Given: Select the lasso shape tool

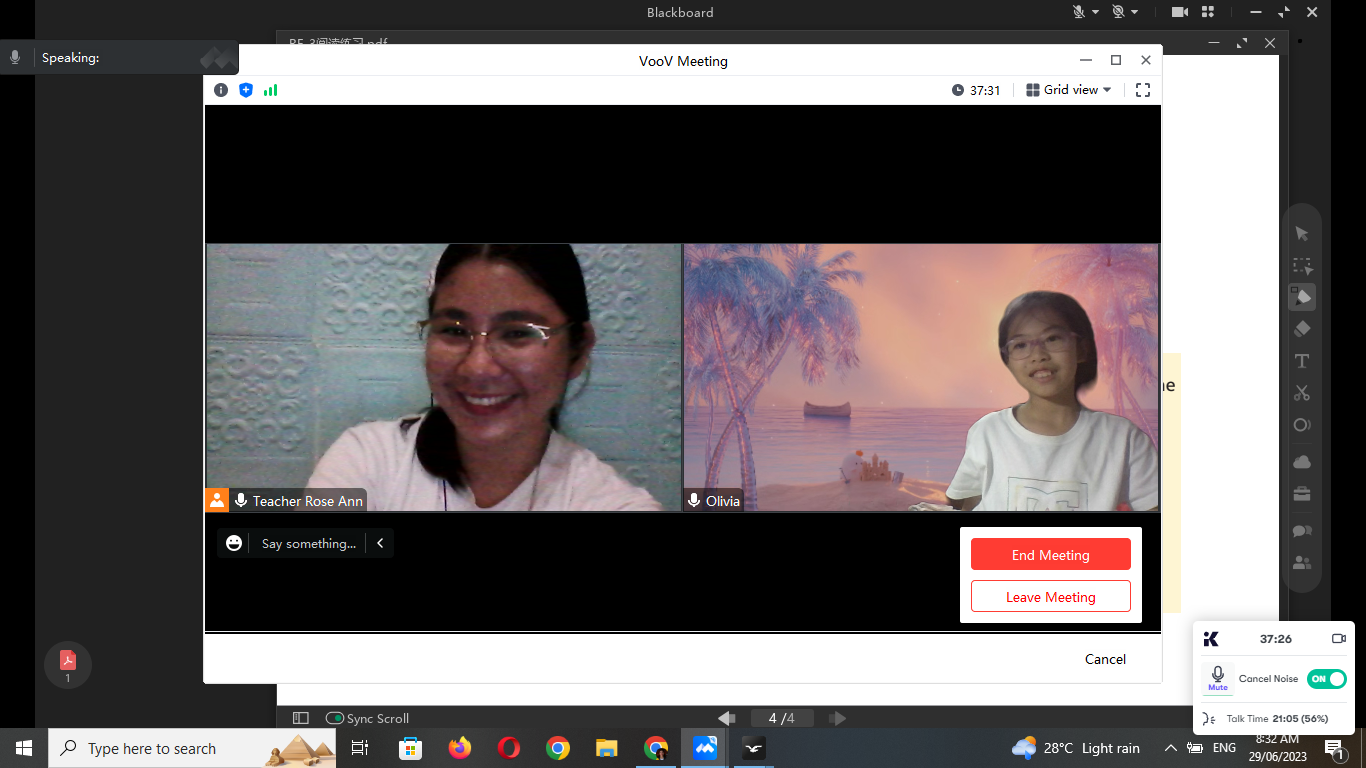Looking at the screenshot, I should pos(1302,425).
